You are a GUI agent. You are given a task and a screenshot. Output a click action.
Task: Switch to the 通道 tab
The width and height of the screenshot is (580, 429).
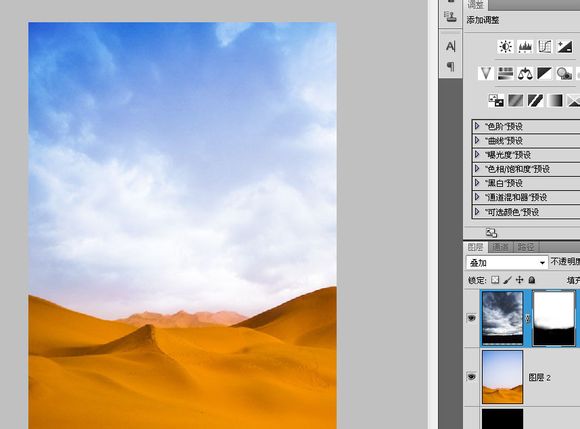click(501, 247)
